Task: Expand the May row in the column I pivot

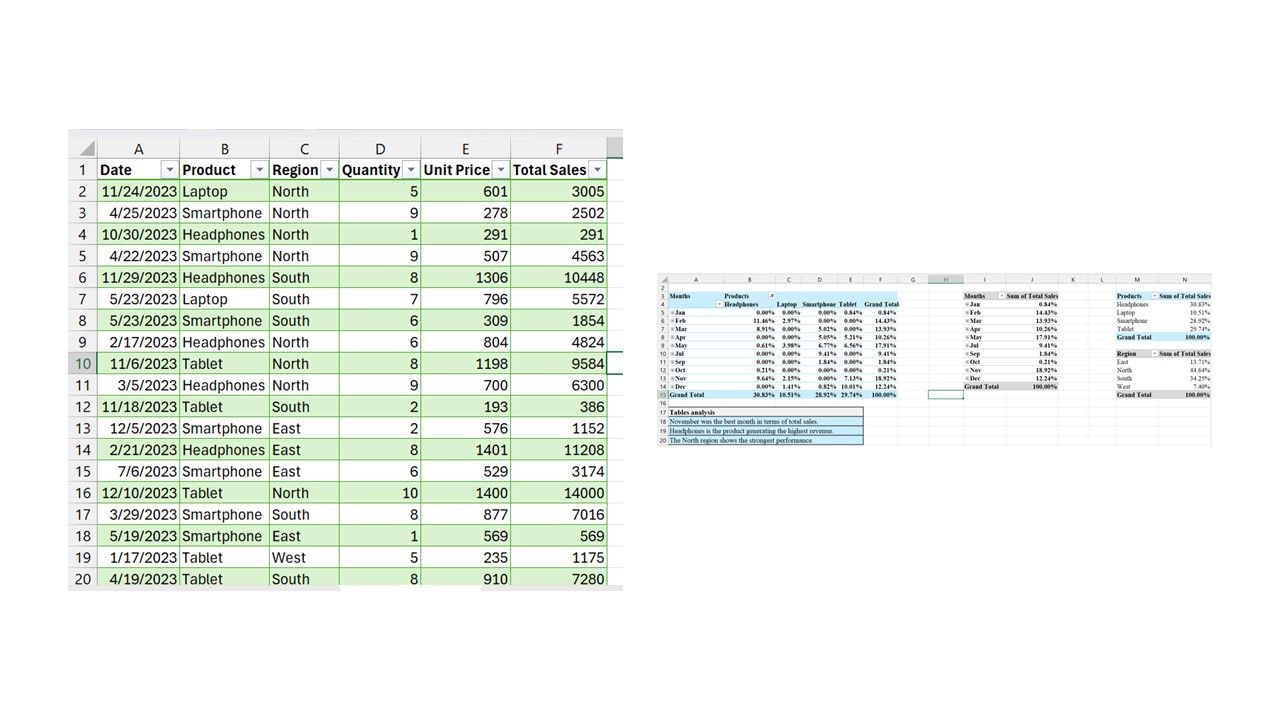Action: [967, 337]
